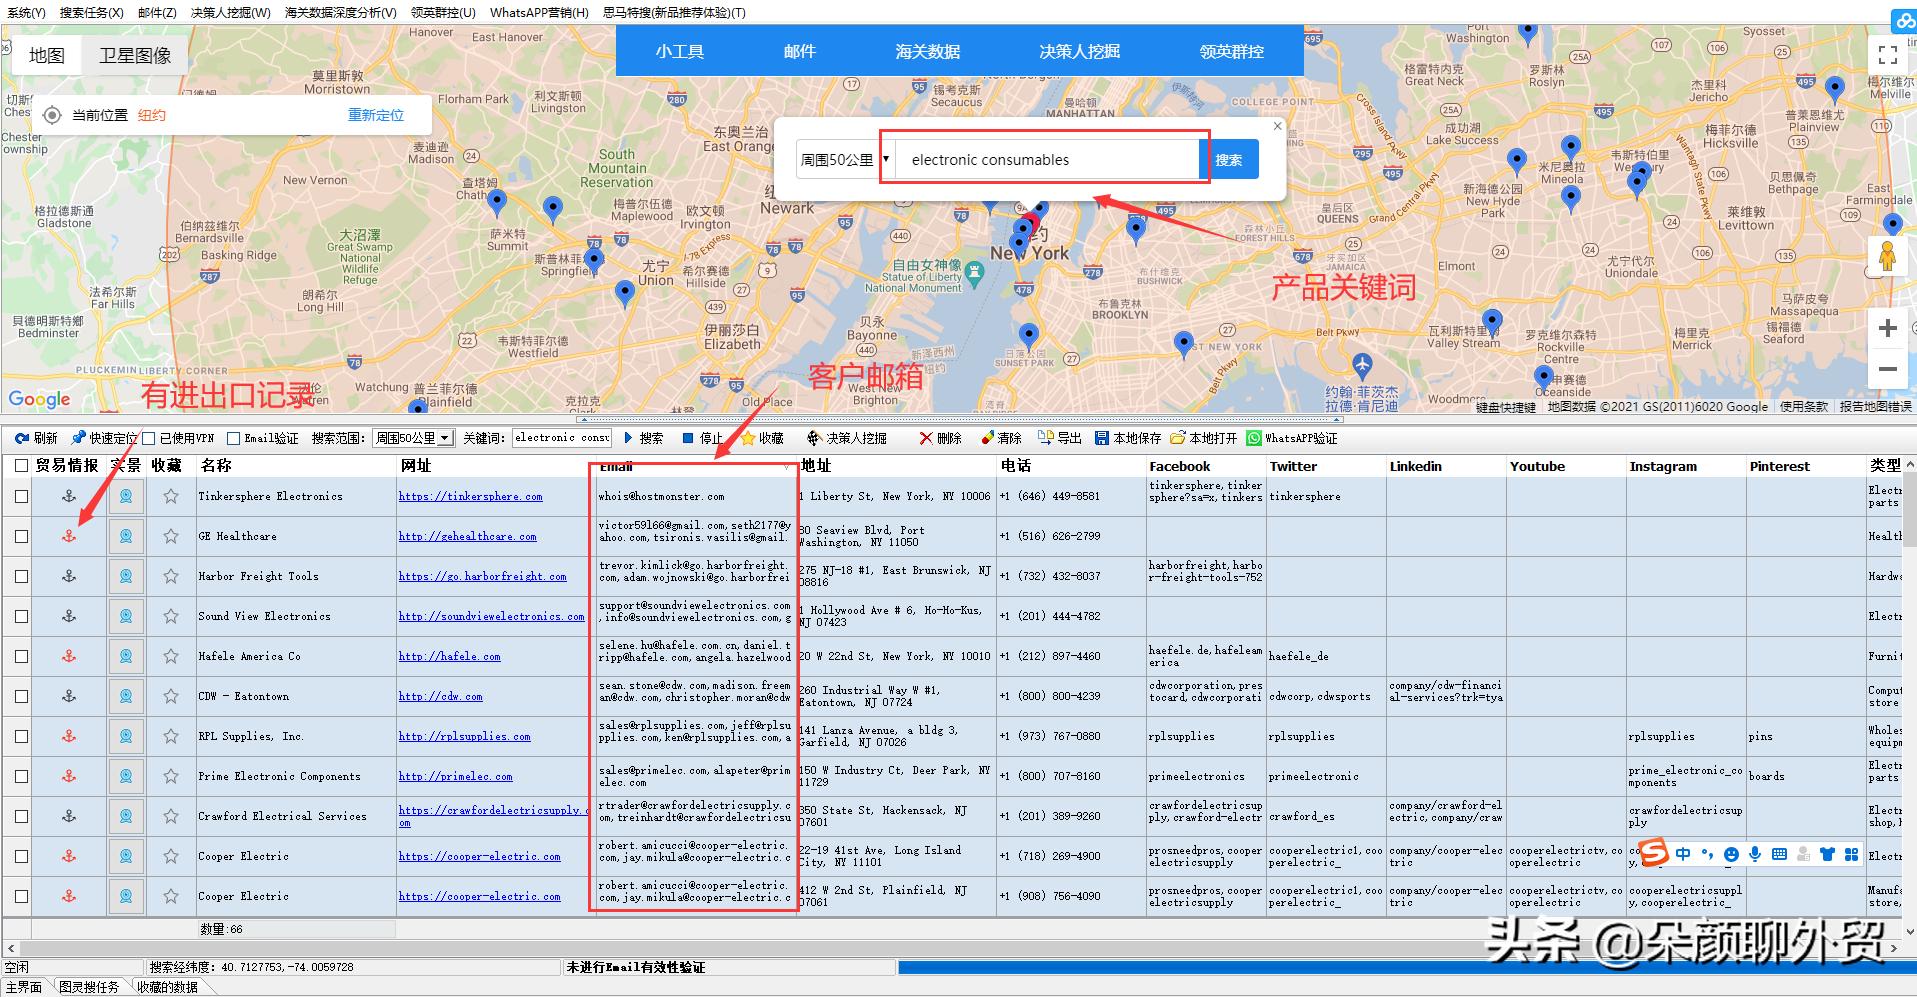Enable the Email验证 checkbox
Screen dimensions: 1917x997
click(233, 438)
